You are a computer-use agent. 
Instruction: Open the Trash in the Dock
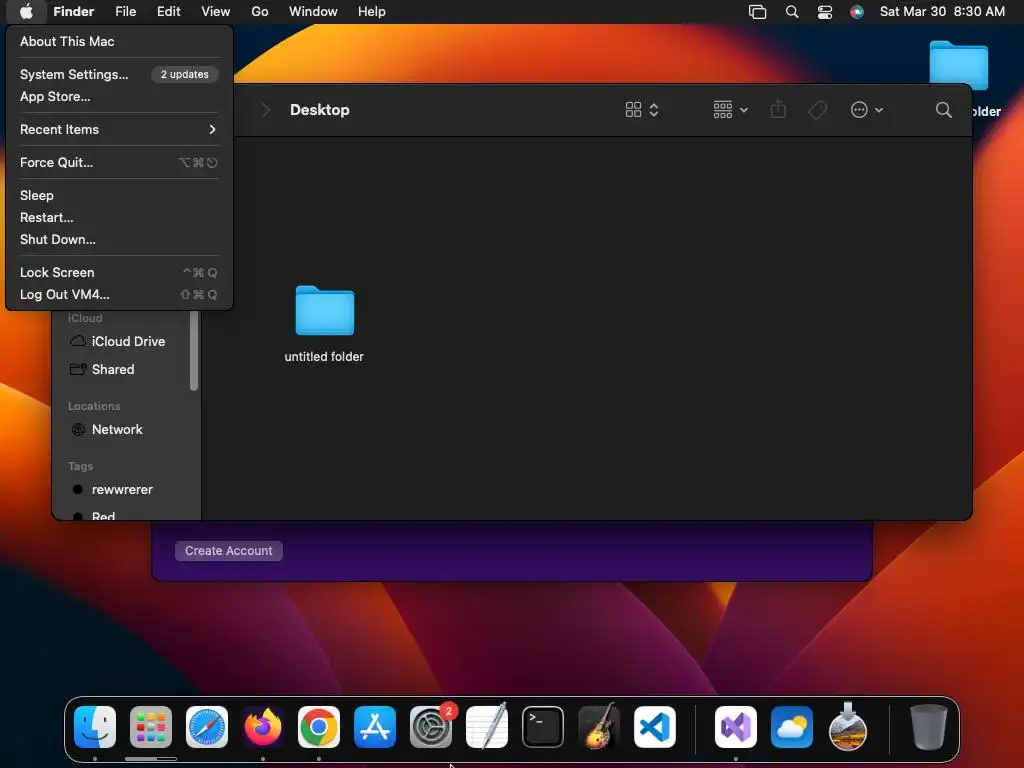pyautogui.click(x=929, y=727)
